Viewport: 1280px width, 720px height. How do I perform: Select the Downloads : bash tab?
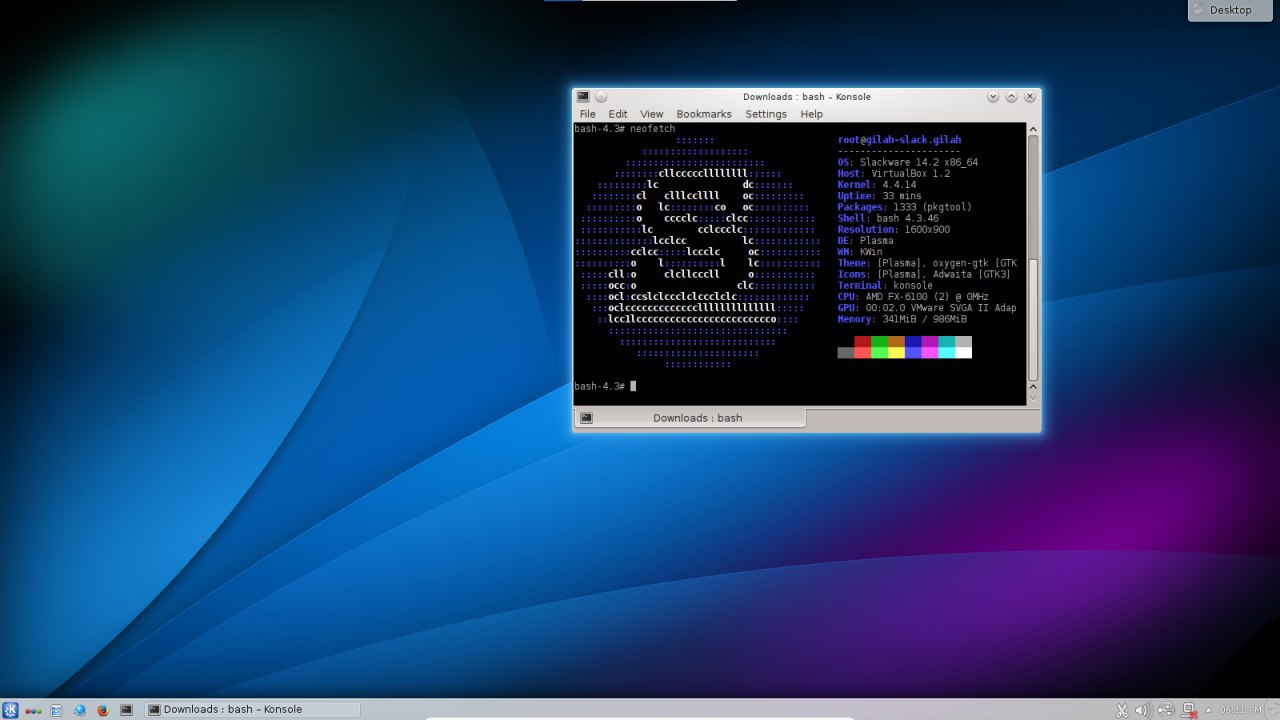pos(689,418)
